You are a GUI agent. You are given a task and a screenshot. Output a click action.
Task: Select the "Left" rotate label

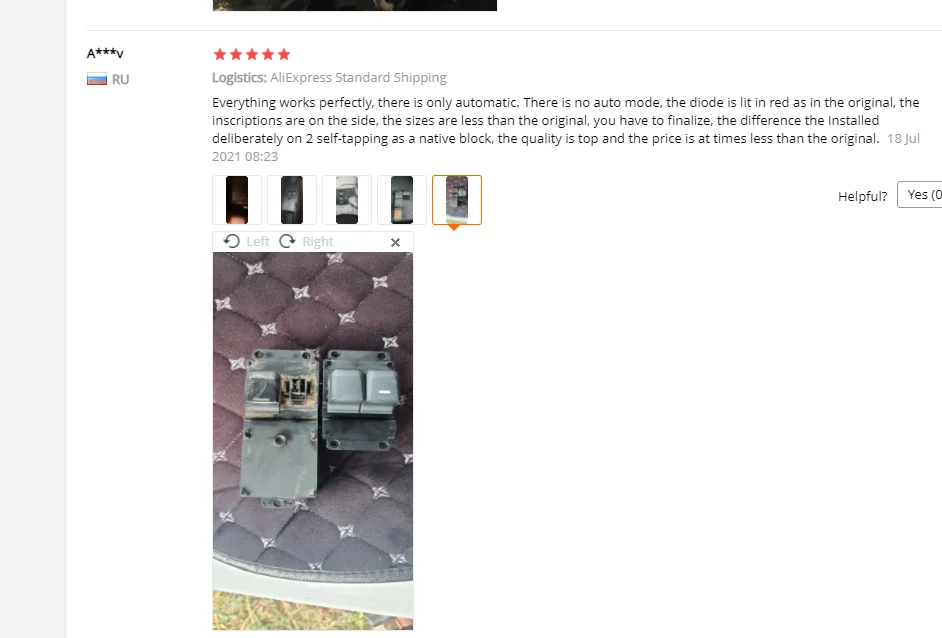pos(258,242)
